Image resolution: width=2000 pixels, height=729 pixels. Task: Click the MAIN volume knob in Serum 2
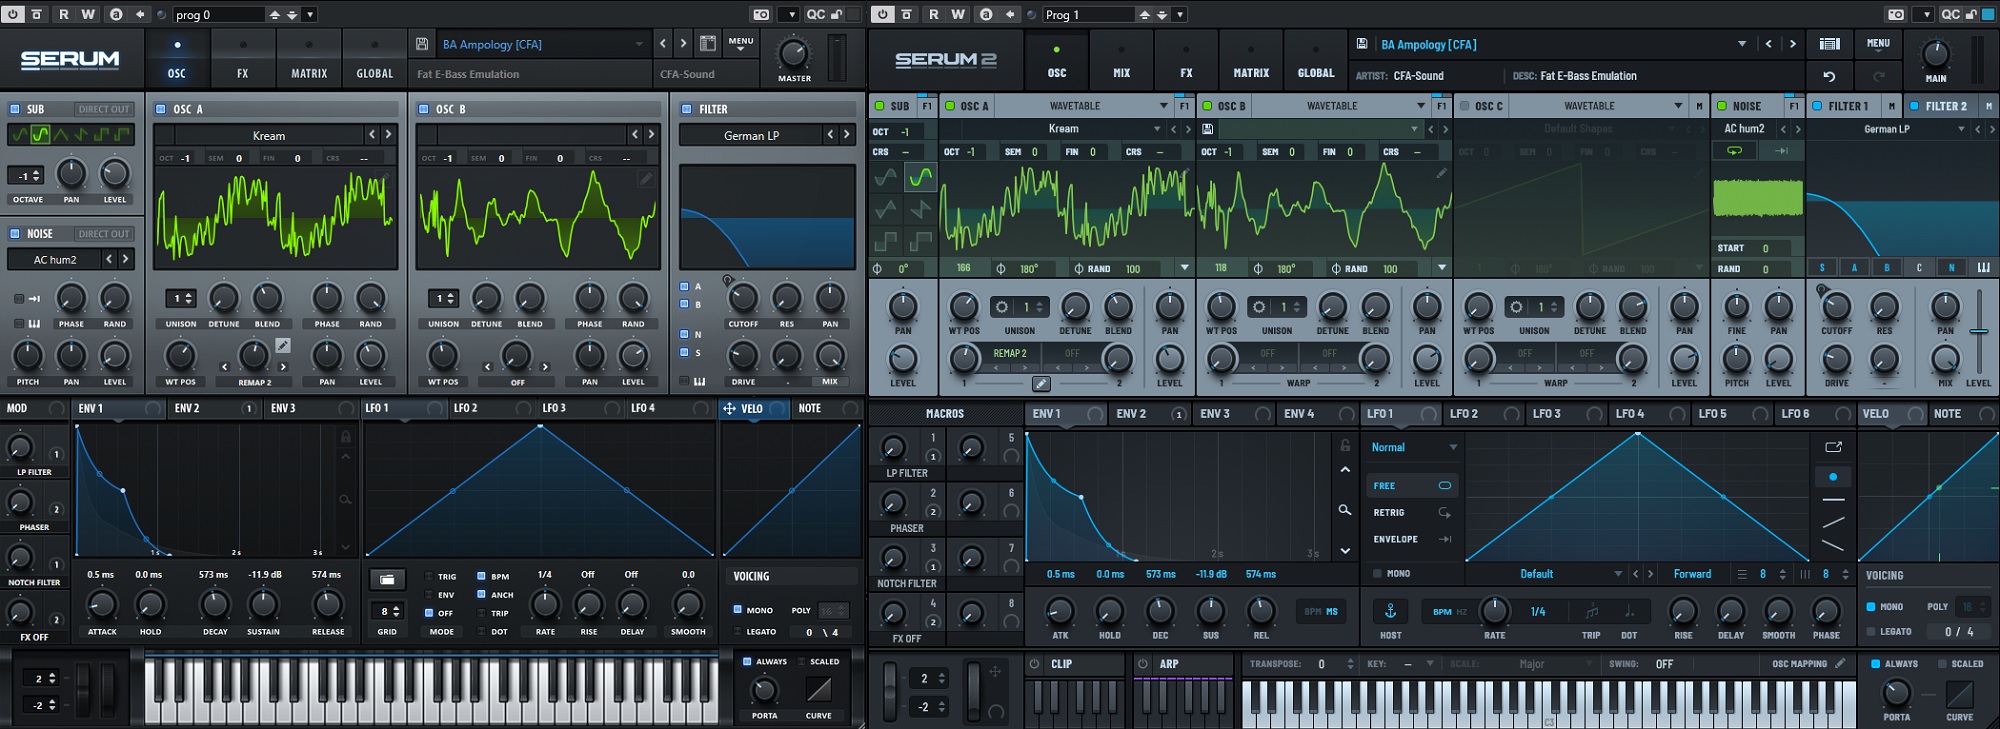pos(1936,53)
